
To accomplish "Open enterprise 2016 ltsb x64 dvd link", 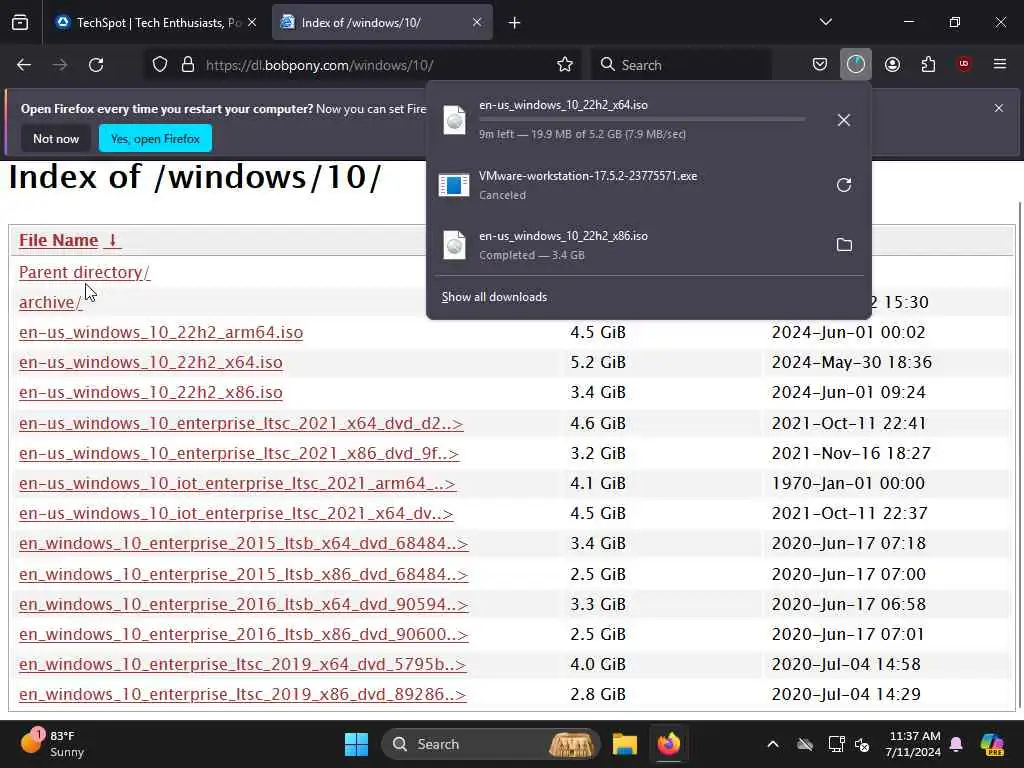I will 244,604.
